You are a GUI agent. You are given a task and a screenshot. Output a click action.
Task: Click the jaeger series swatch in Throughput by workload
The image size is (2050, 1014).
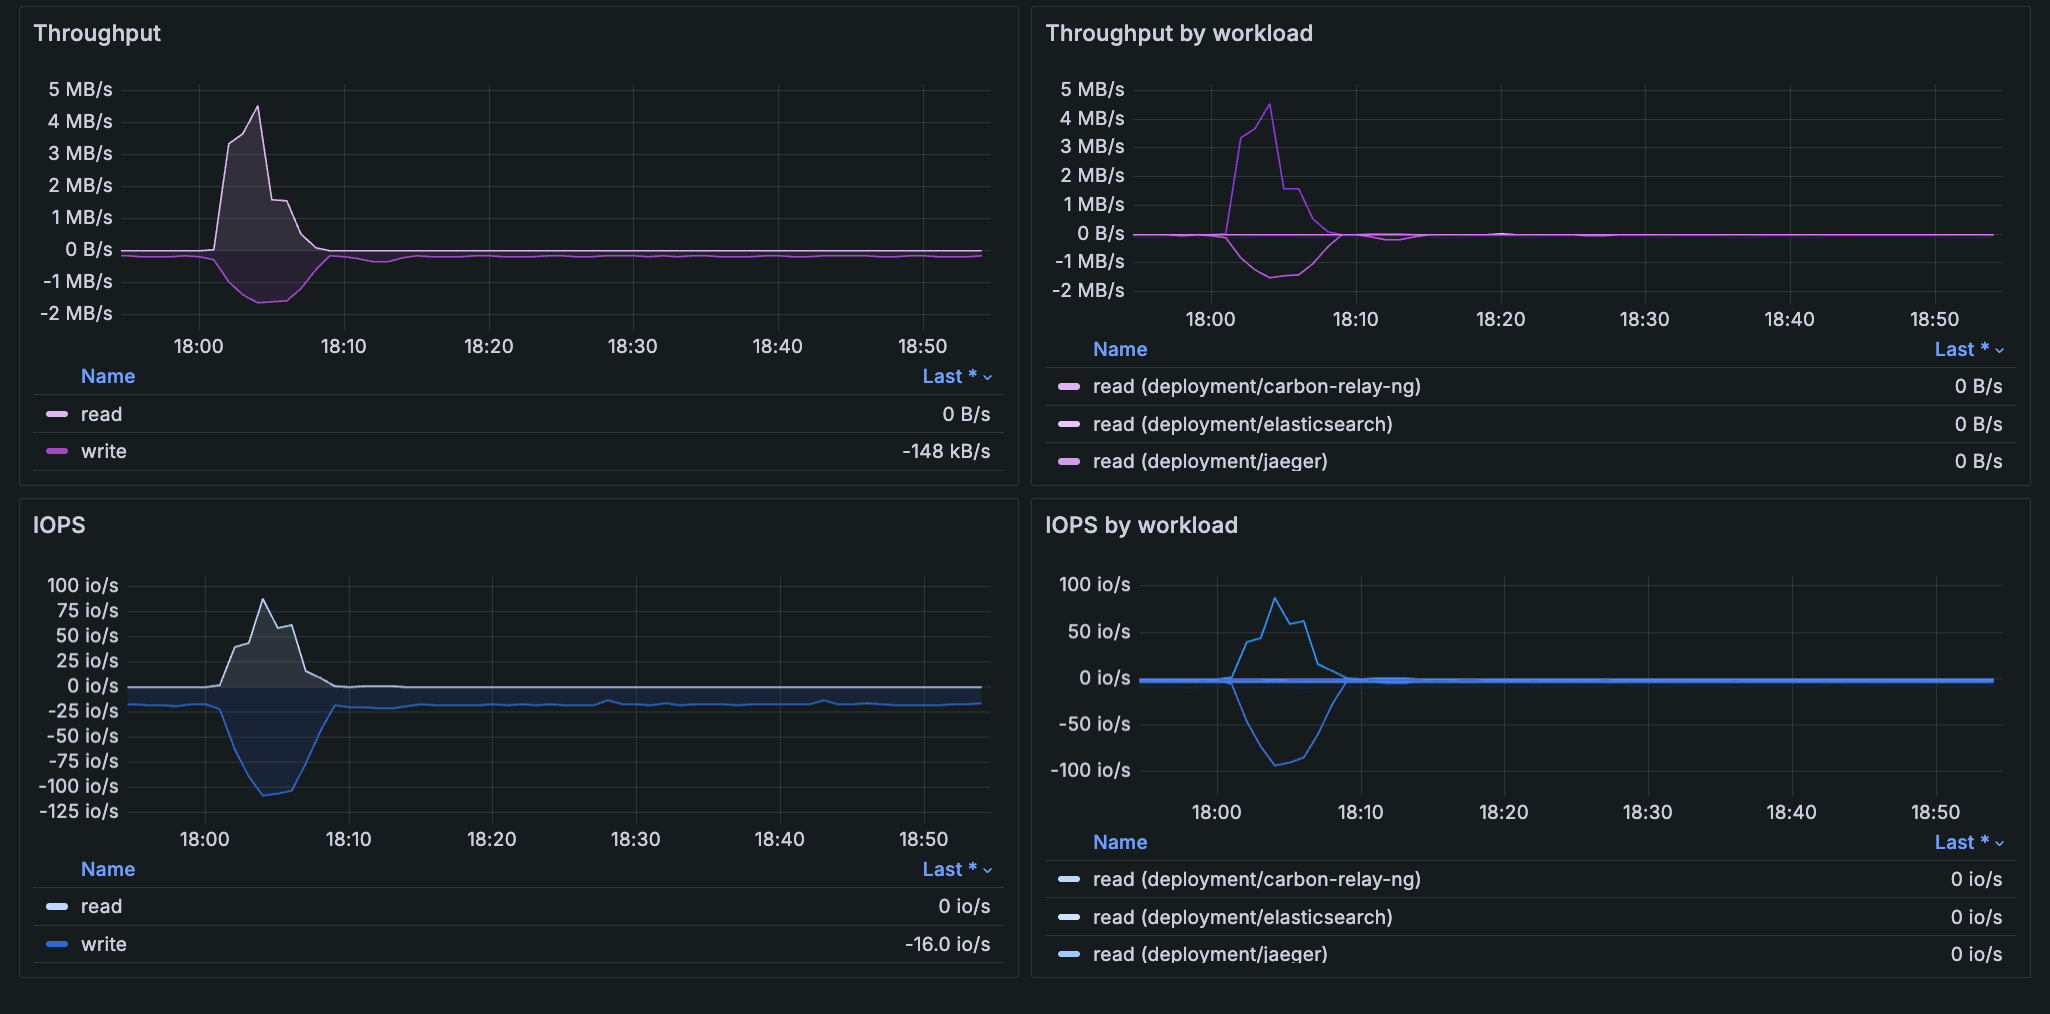[1069, 462]
